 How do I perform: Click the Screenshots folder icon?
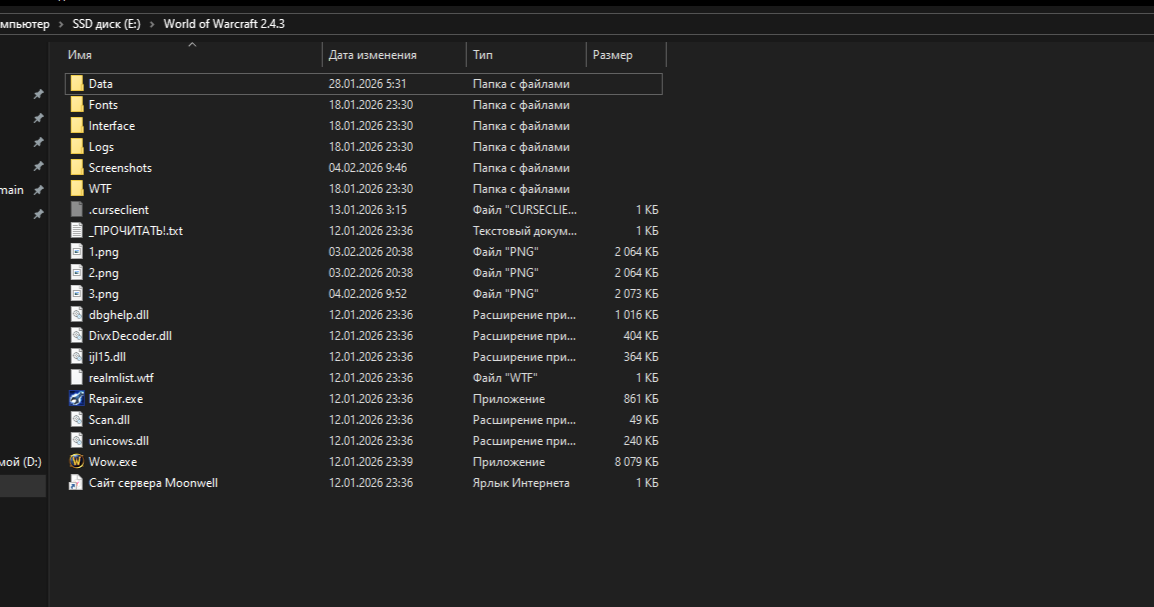point(77,168)
